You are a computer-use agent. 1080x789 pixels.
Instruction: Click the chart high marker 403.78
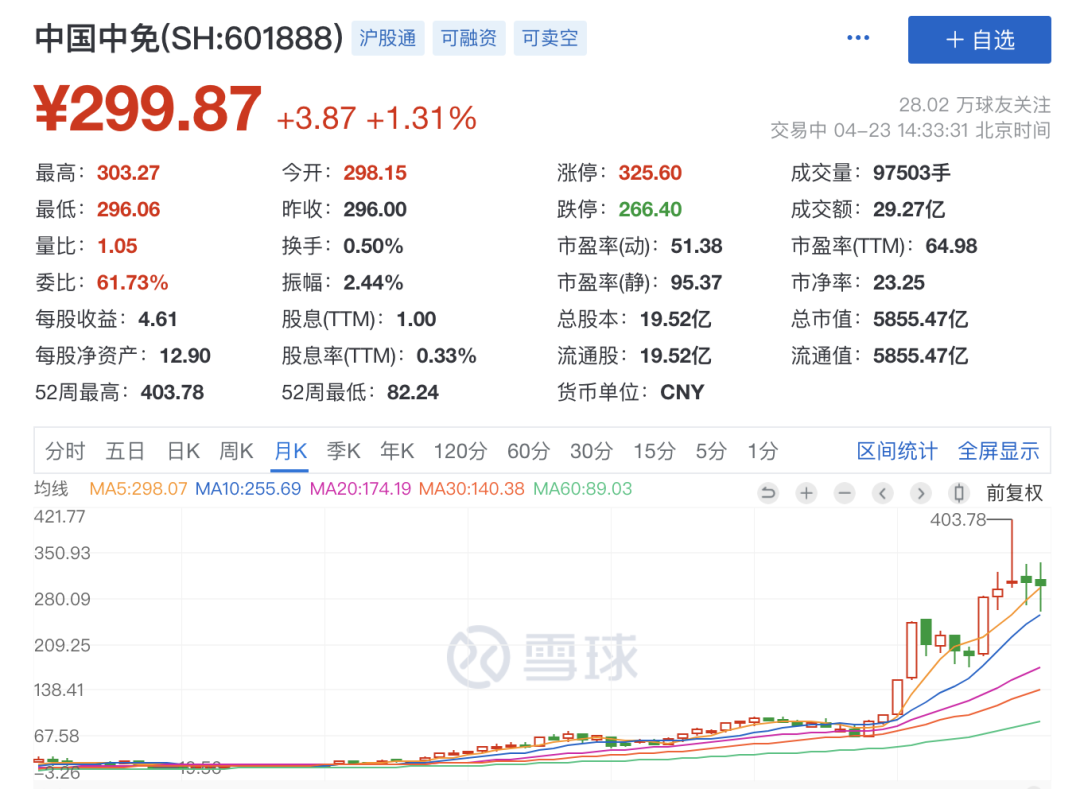(x=958, y=520)
